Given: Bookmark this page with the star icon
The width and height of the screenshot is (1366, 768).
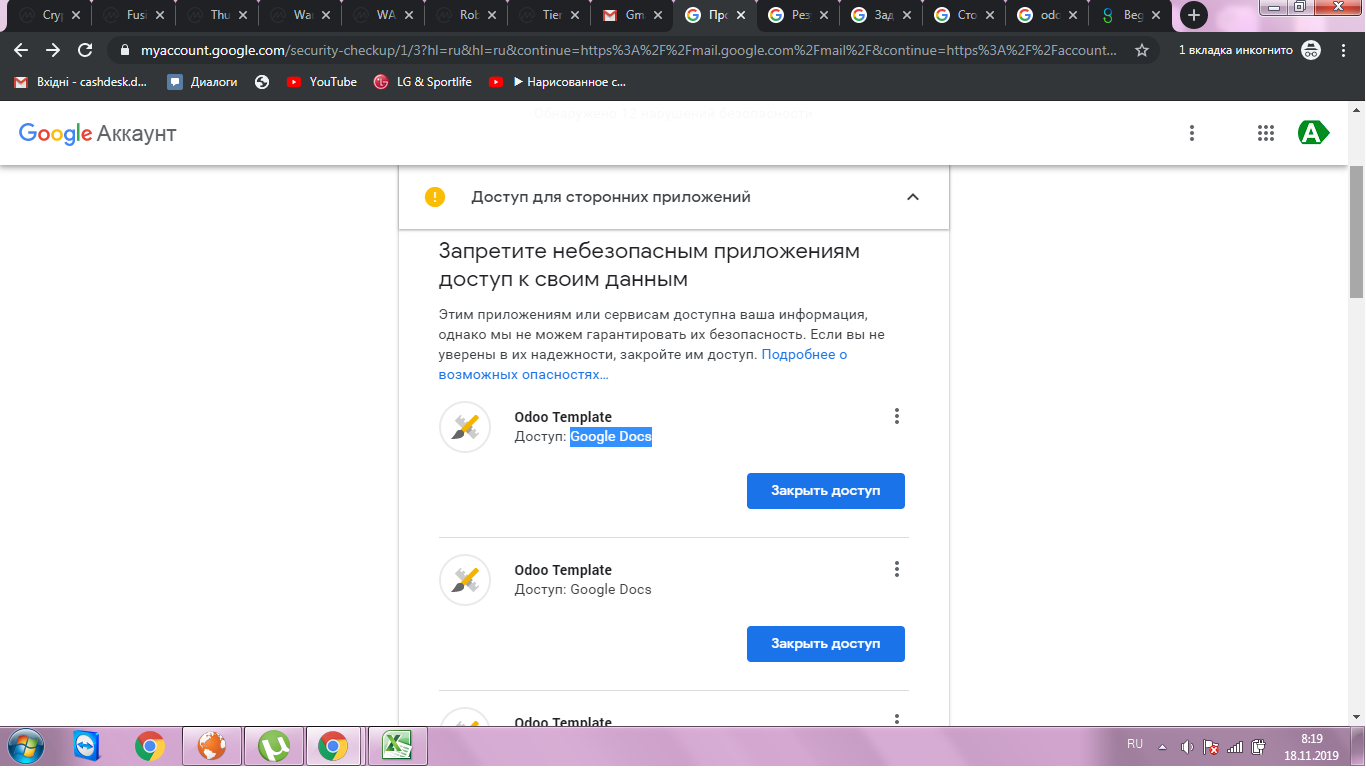Looking at the screenshot, I should [1142, 50].
